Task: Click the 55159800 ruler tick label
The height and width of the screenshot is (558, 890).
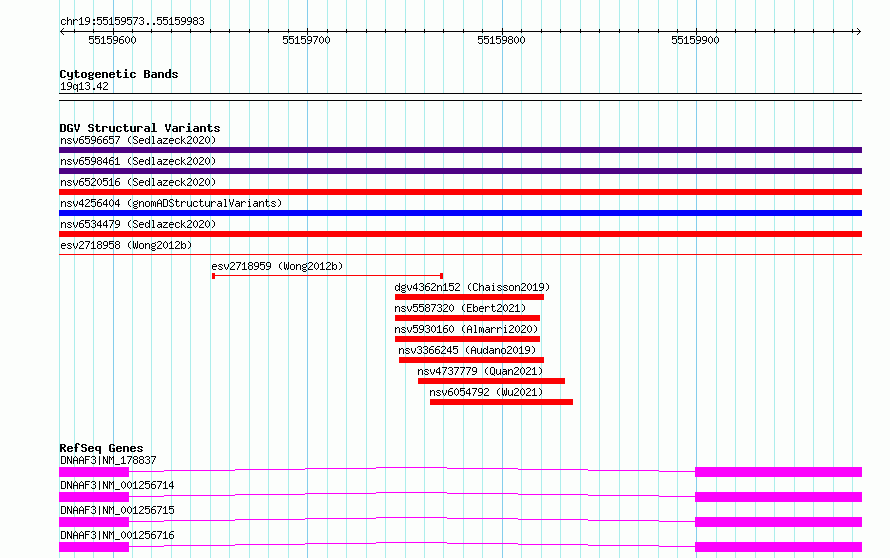Action: (x=501, y=40)
